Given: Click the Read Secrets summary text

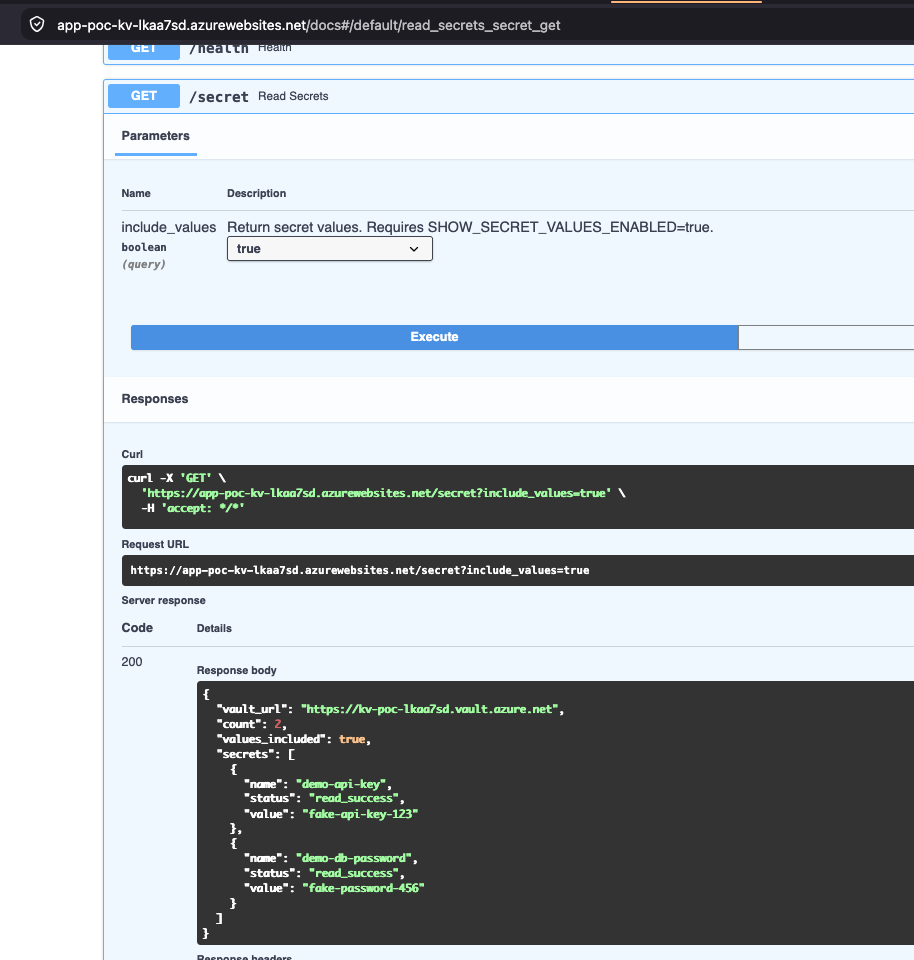Looking at the screenshot, I should (293, 96).
